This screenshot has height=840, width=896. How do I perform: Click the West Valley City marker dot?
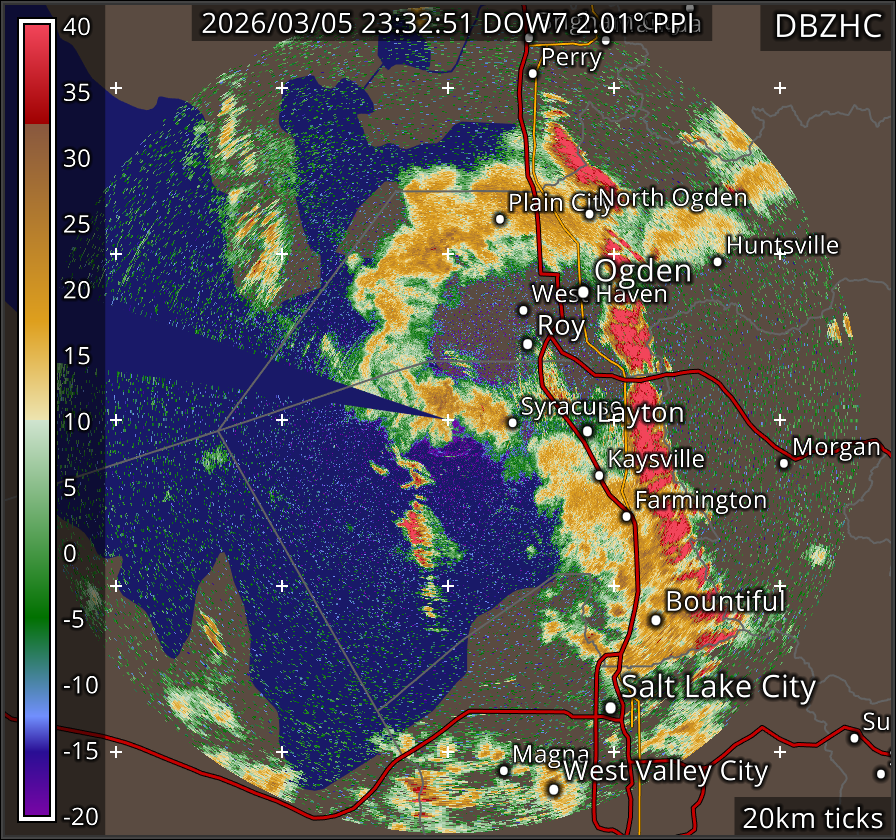point(554,789)
